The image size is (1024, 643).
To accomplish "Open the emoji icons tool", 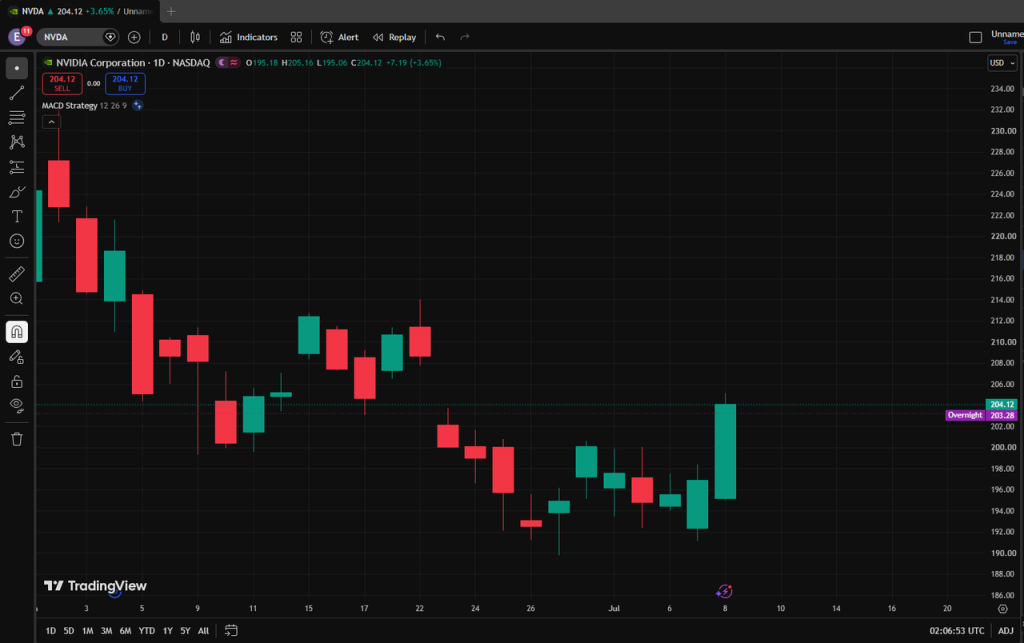I will click(x=17, y=241).
